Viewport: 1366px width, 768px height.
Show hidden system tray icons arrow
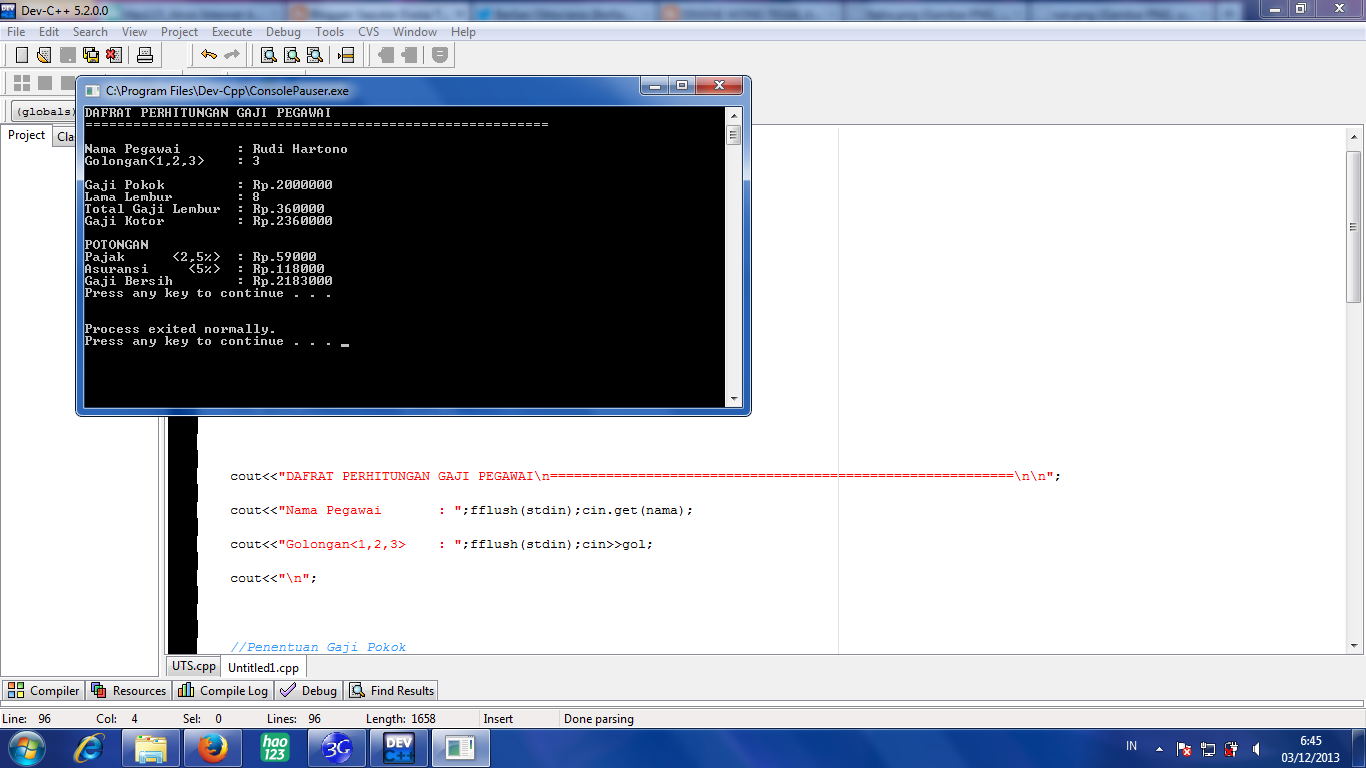1159,748
